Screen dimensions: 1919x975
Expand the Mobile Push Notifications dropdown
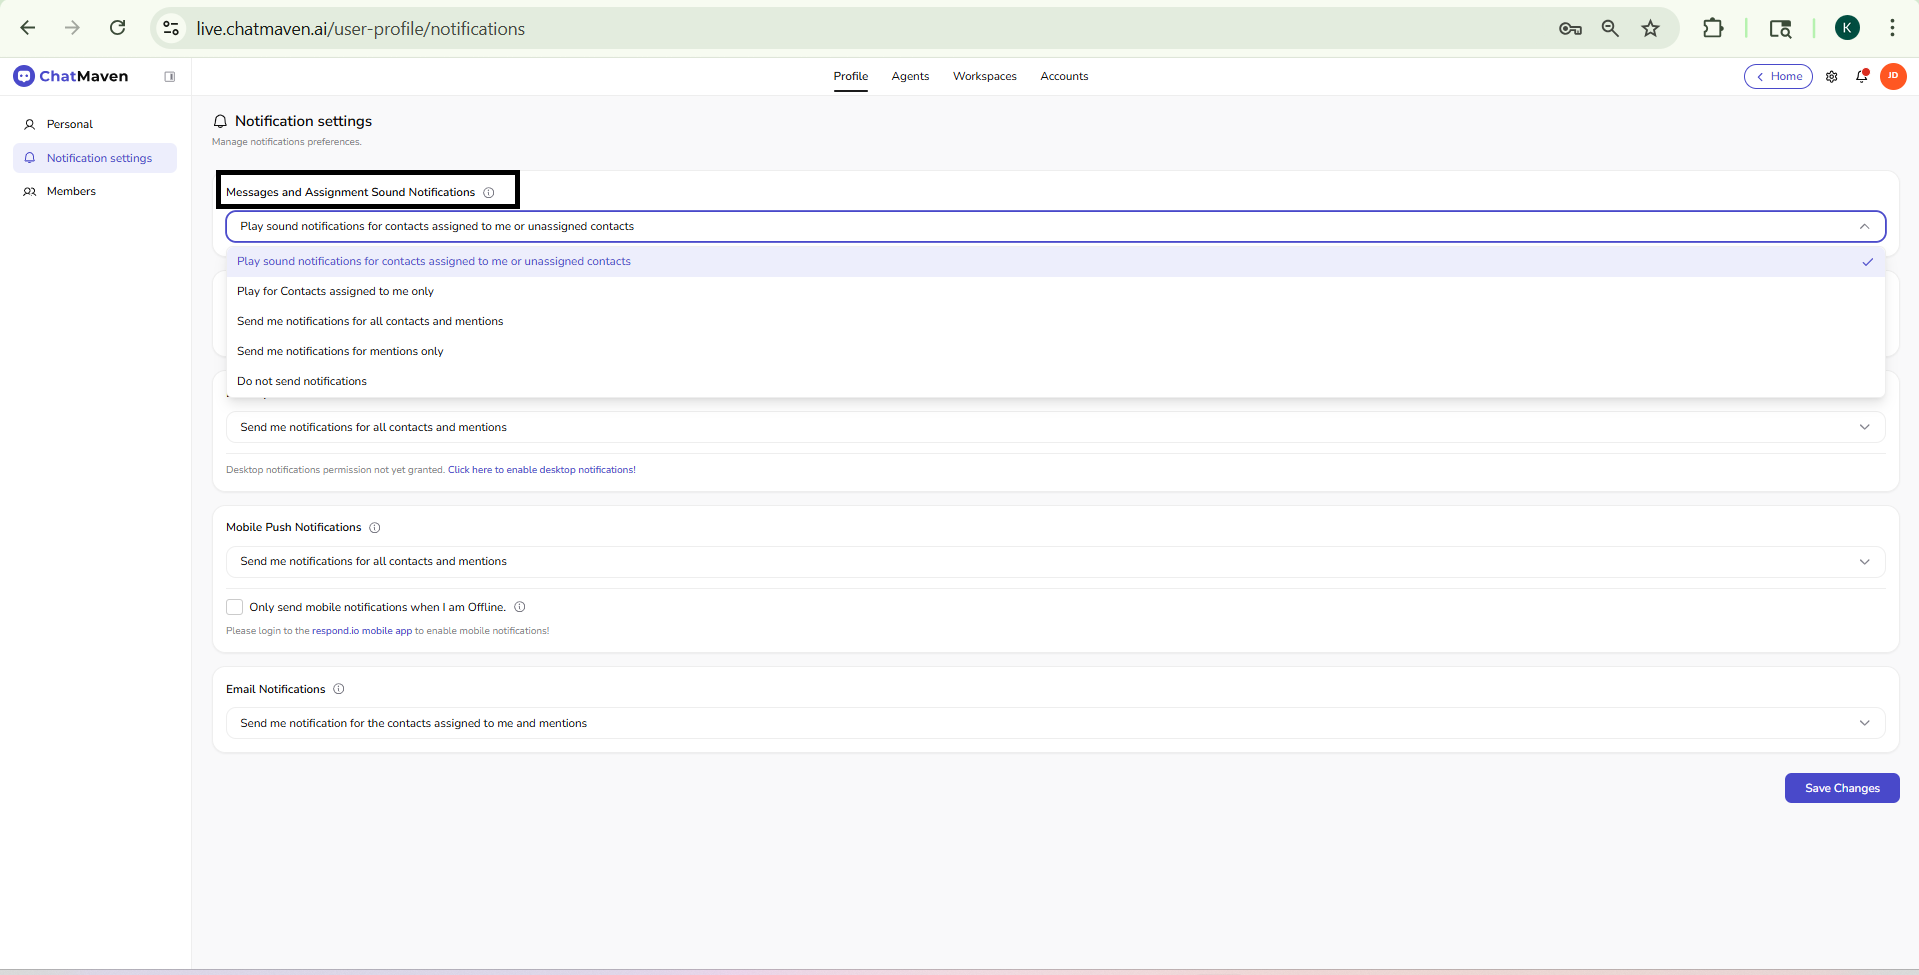(x=1055, y=562)
